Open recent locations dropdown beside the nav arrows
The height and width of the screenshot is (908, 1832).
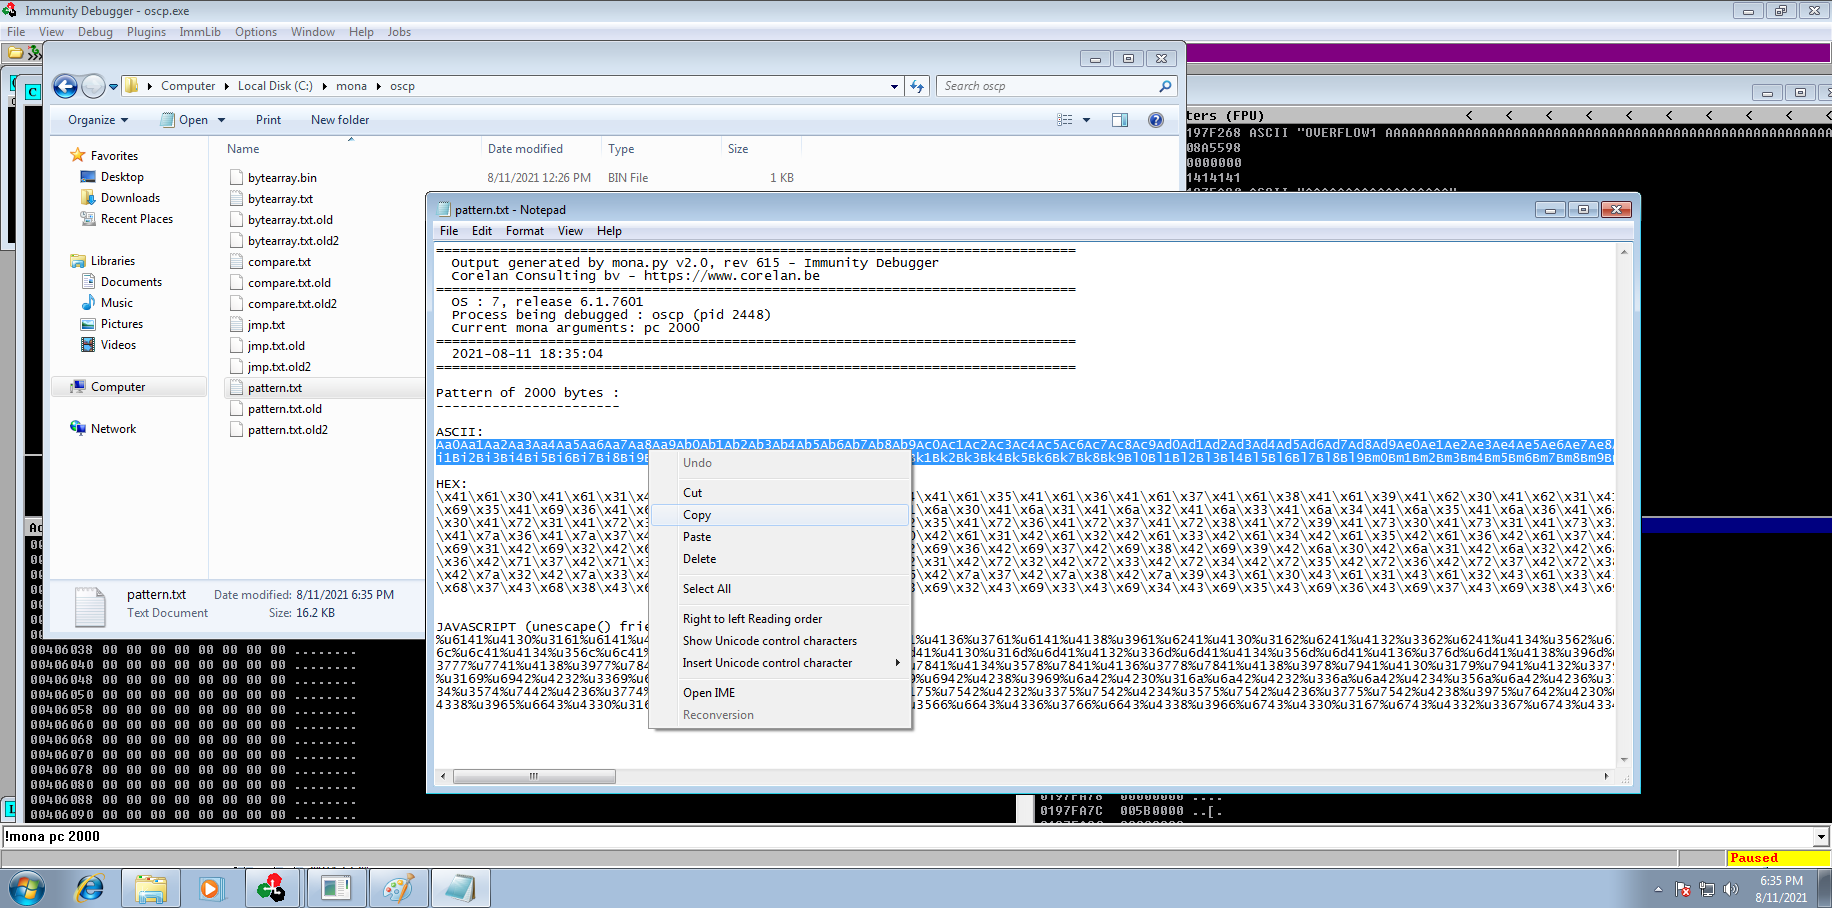pyautogui.click(x=113, y=87)
